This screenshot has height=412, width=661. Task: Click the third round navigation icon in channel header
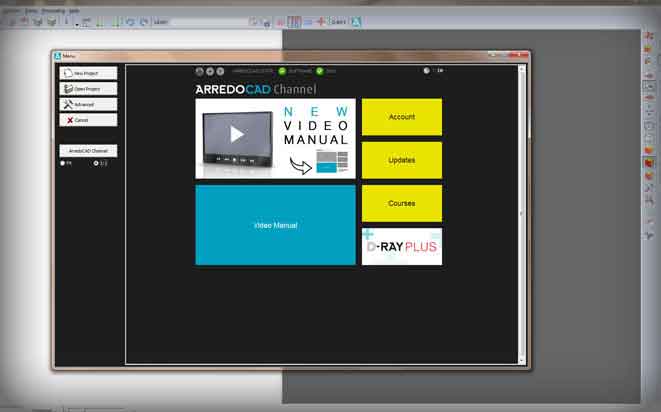[220, 71]
